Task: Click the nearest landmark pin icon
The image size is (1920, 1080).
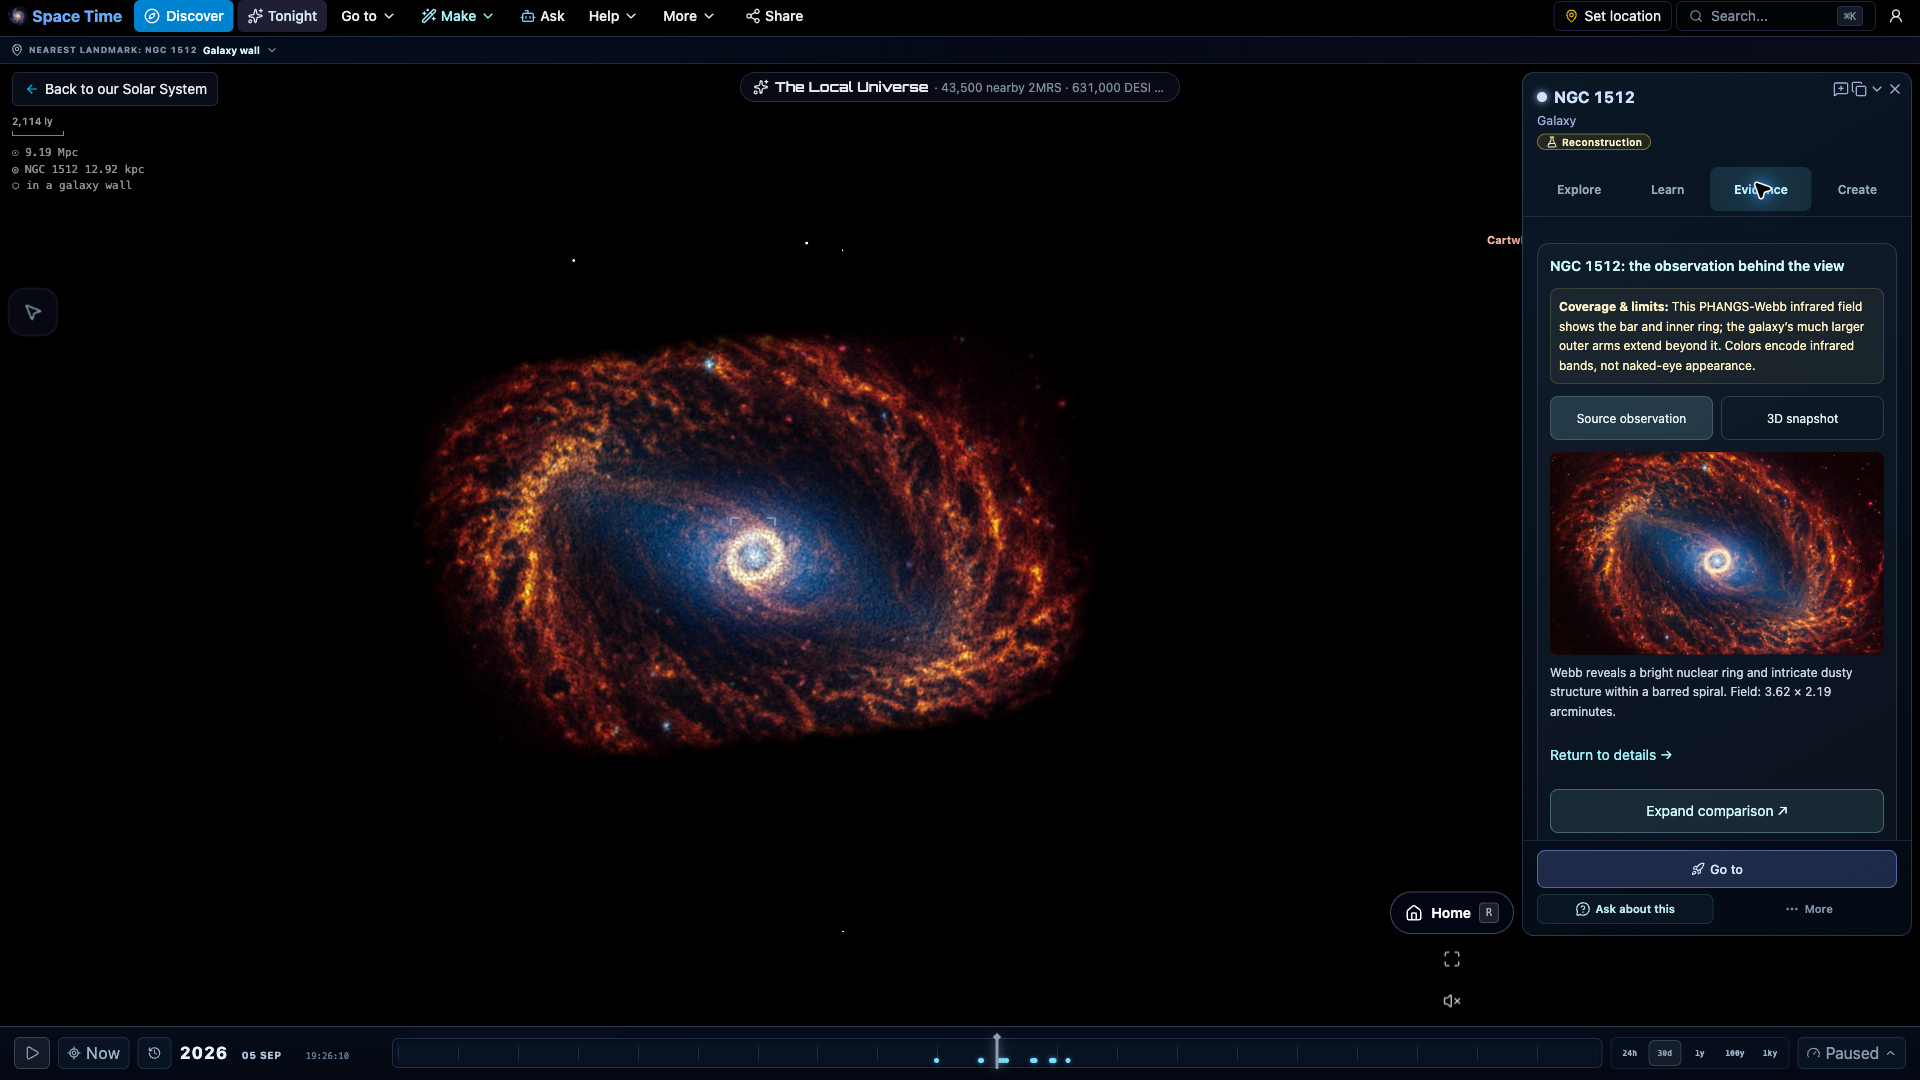Action: (17, 50)
